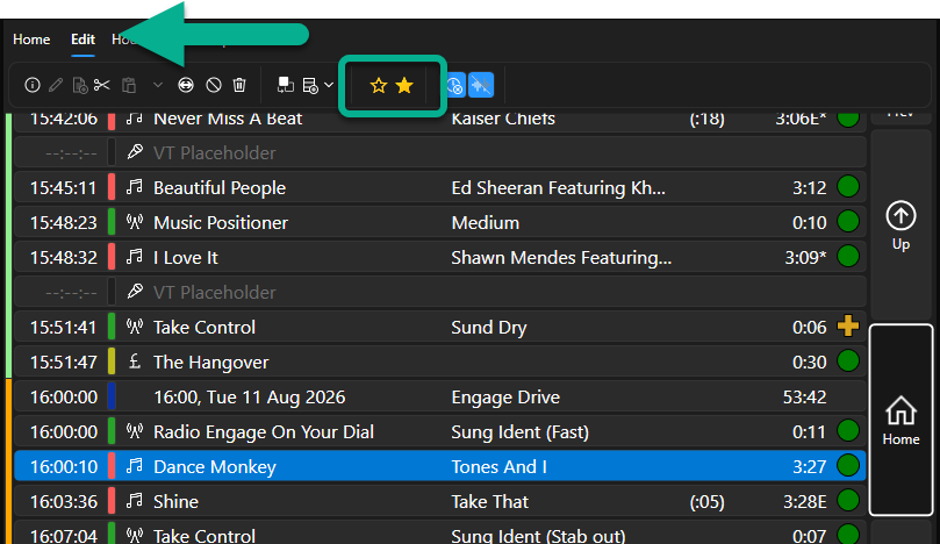This screenshot has width=940, height=544.
Task: Click the item information icon
Action: [32, 85]
